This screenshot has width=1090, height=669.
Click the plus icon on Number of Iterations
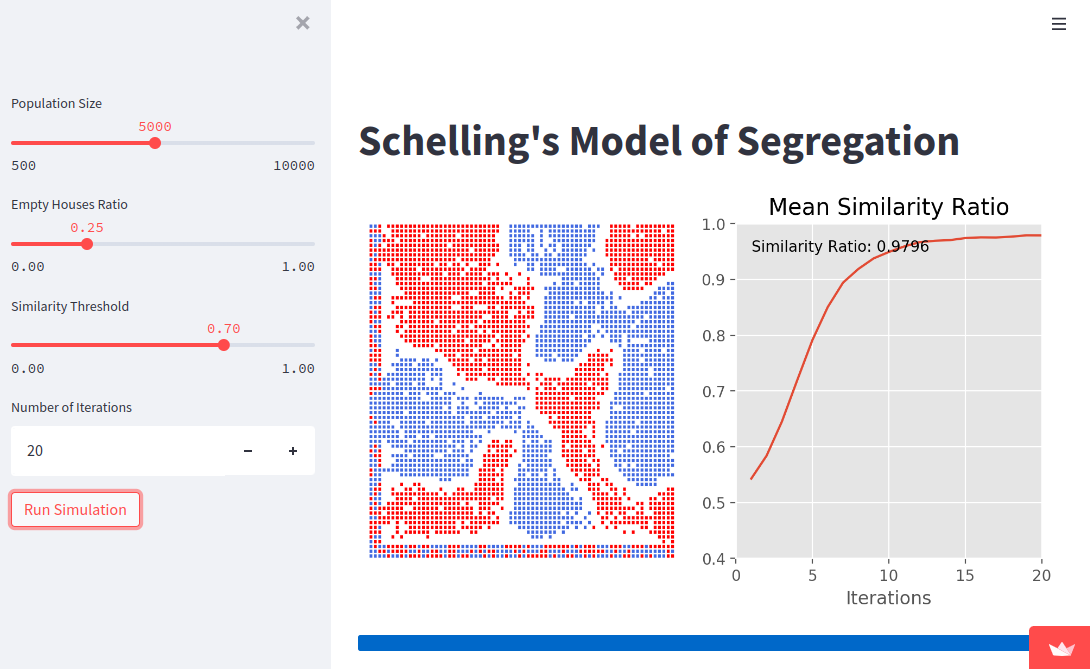pos(292,451)
